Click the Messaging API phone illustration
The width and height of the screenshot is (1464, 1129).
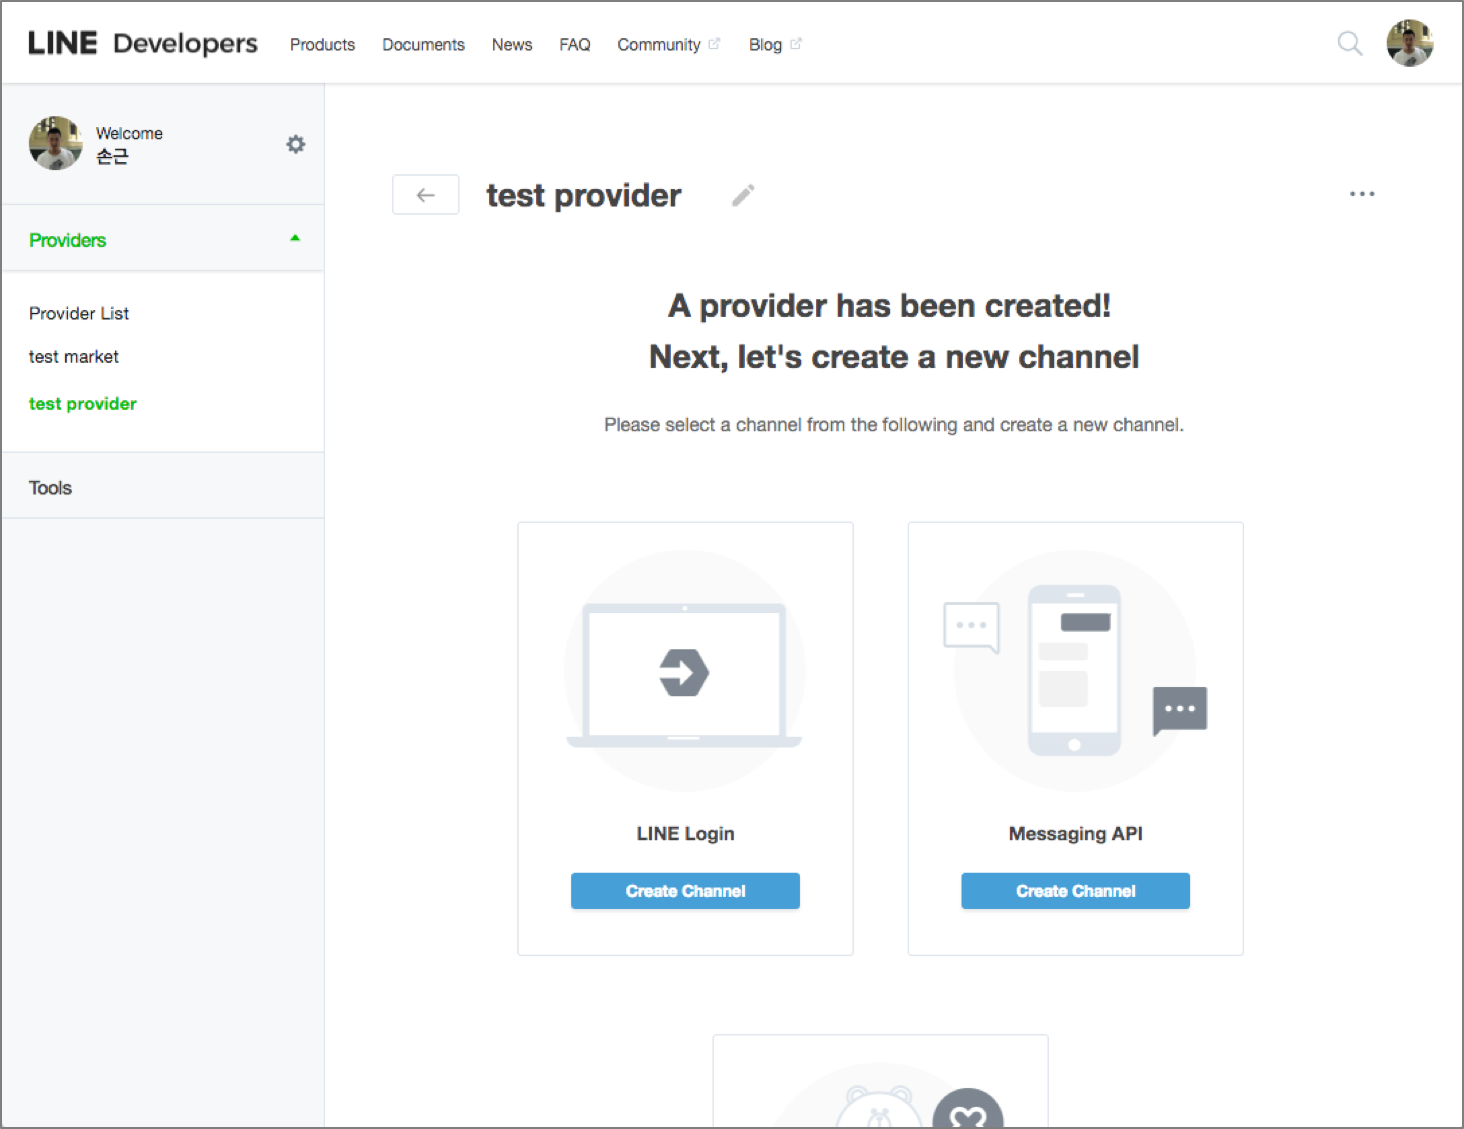point(1075,672)
